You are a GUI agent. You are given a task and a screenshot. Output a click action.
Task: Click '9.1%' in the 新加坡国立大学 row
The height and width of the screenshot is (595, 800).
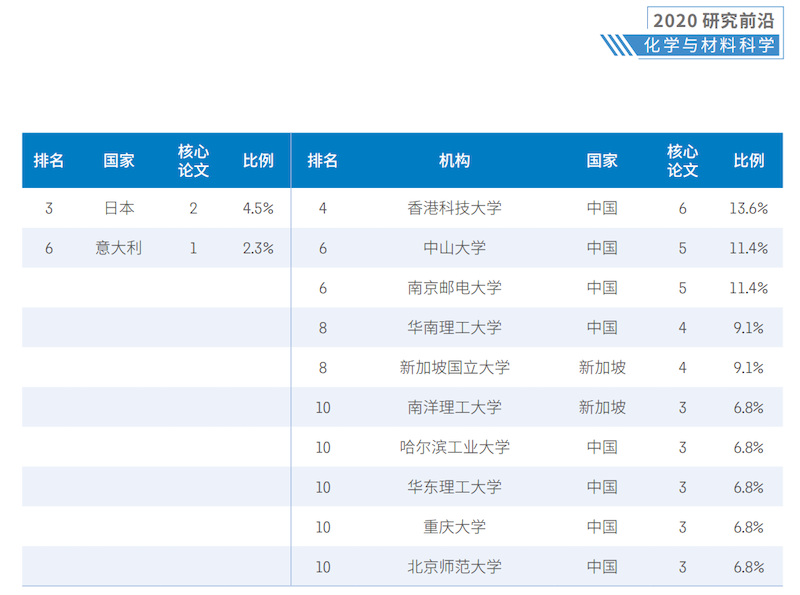(748, 367)
